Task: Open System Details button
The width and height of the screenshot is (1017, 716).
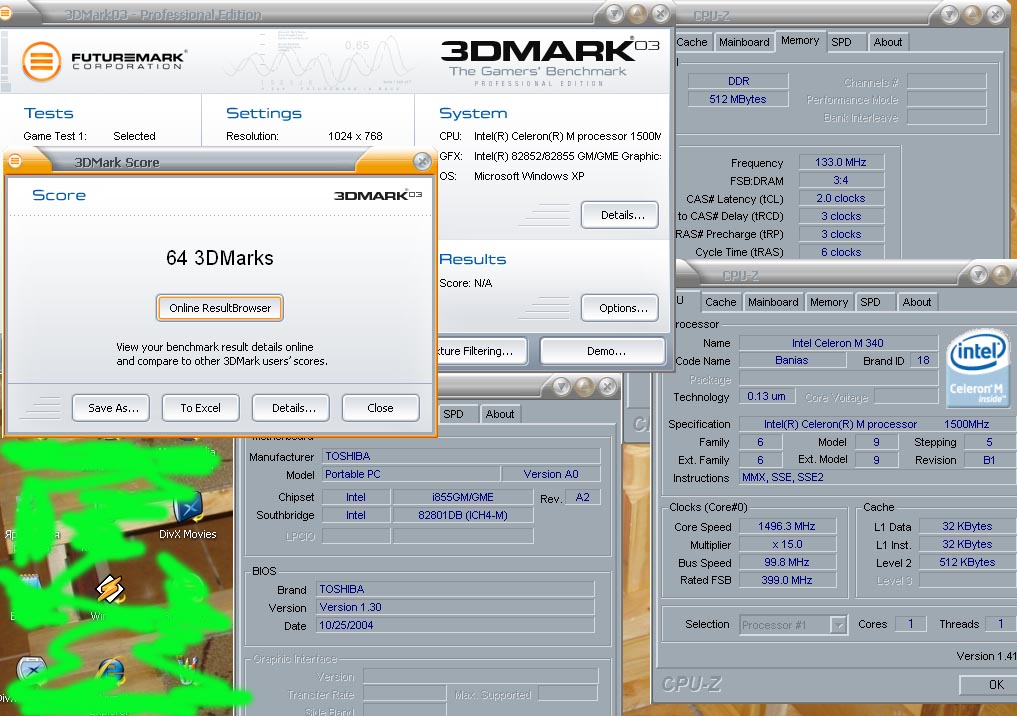Action: click(x=620, y=215)
